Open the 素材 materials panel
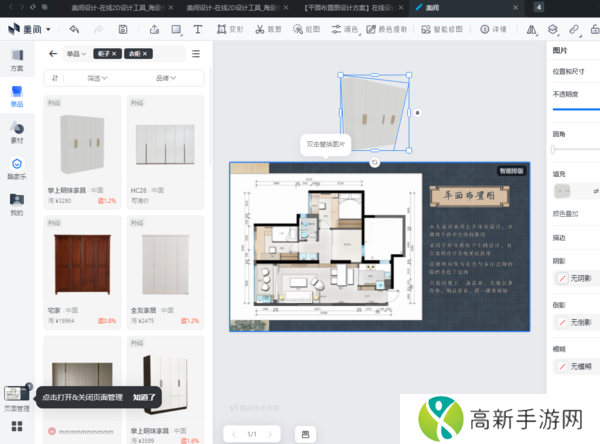Viewport: 600px width, 444px height. [x=16, y=131]
